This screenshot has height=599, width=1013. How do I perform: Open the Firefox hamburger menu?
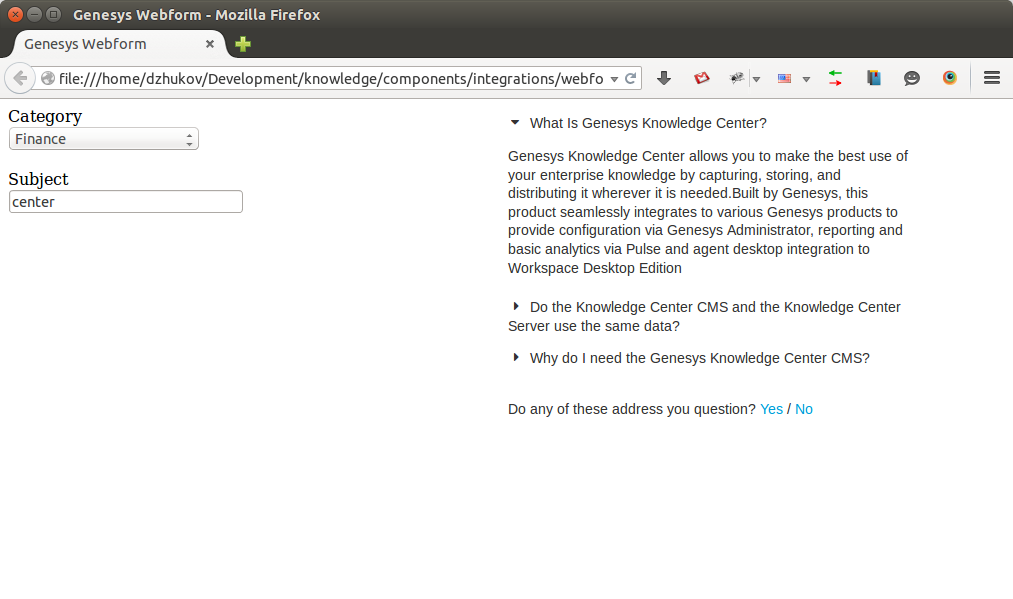pos(992,78)
